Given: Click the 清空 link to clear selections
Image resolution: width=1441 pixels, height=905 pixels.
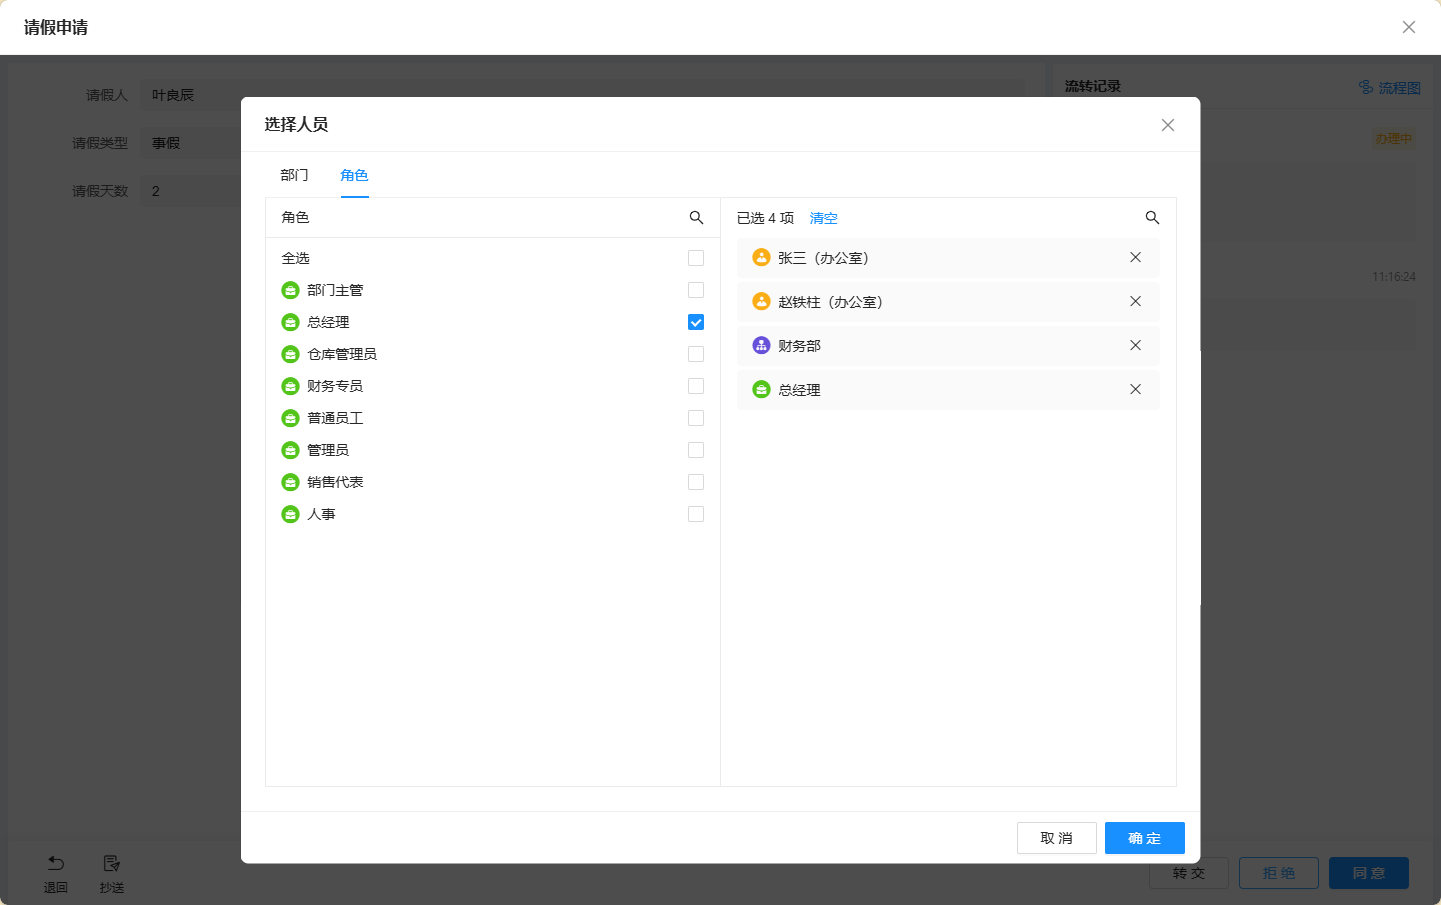Looking at the screenshot, I should 823,218.
